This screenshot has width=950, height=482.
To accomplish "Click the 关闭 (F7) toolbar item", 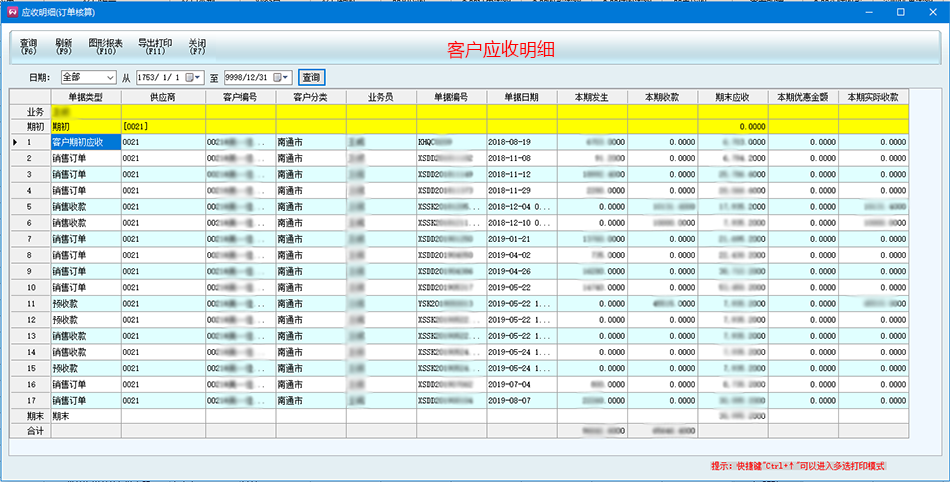I will pyautogui.click(x=198, y=47).
